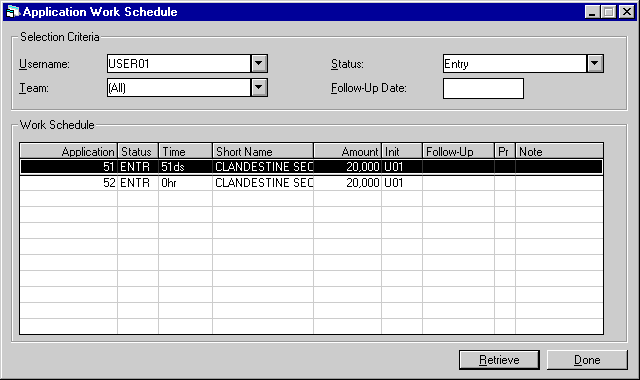The width and height of the screenshot is (640, 380).
Task: Click the Application column header
Action: [x=69, y=151]
